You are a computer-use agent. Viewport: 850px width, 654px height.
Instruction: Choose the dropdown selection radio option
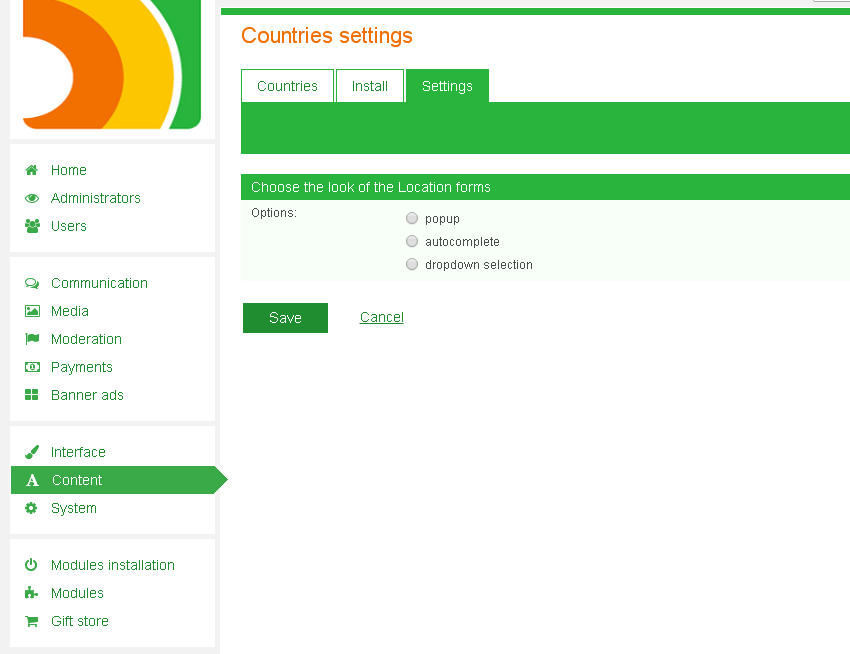[412, 264]
